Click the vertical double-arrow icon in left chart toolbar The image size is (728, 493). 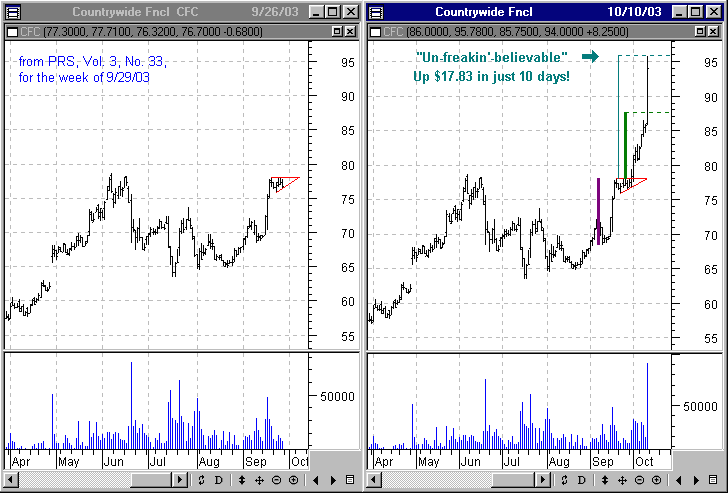pos(242,480)
